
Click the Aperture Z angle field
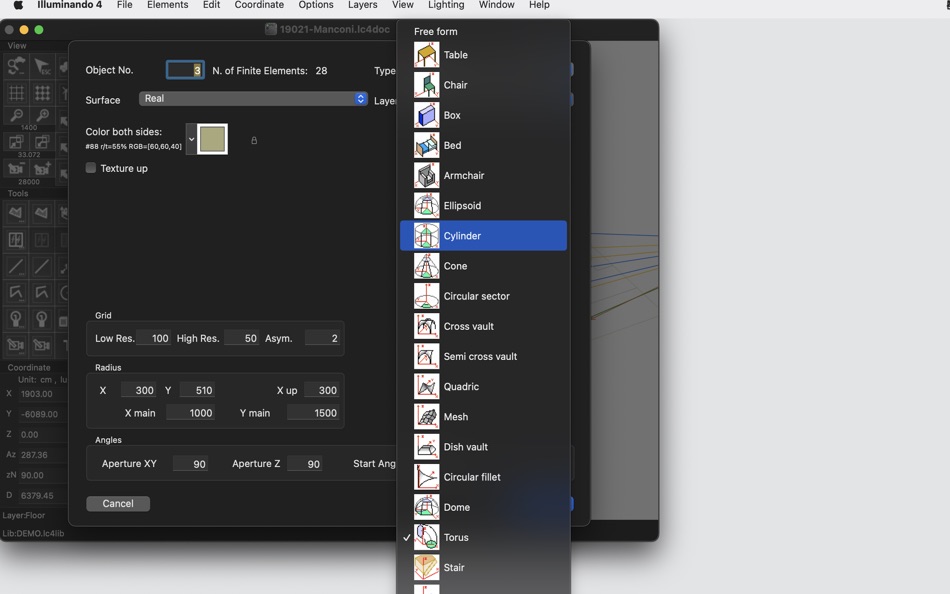coord(304,464)
